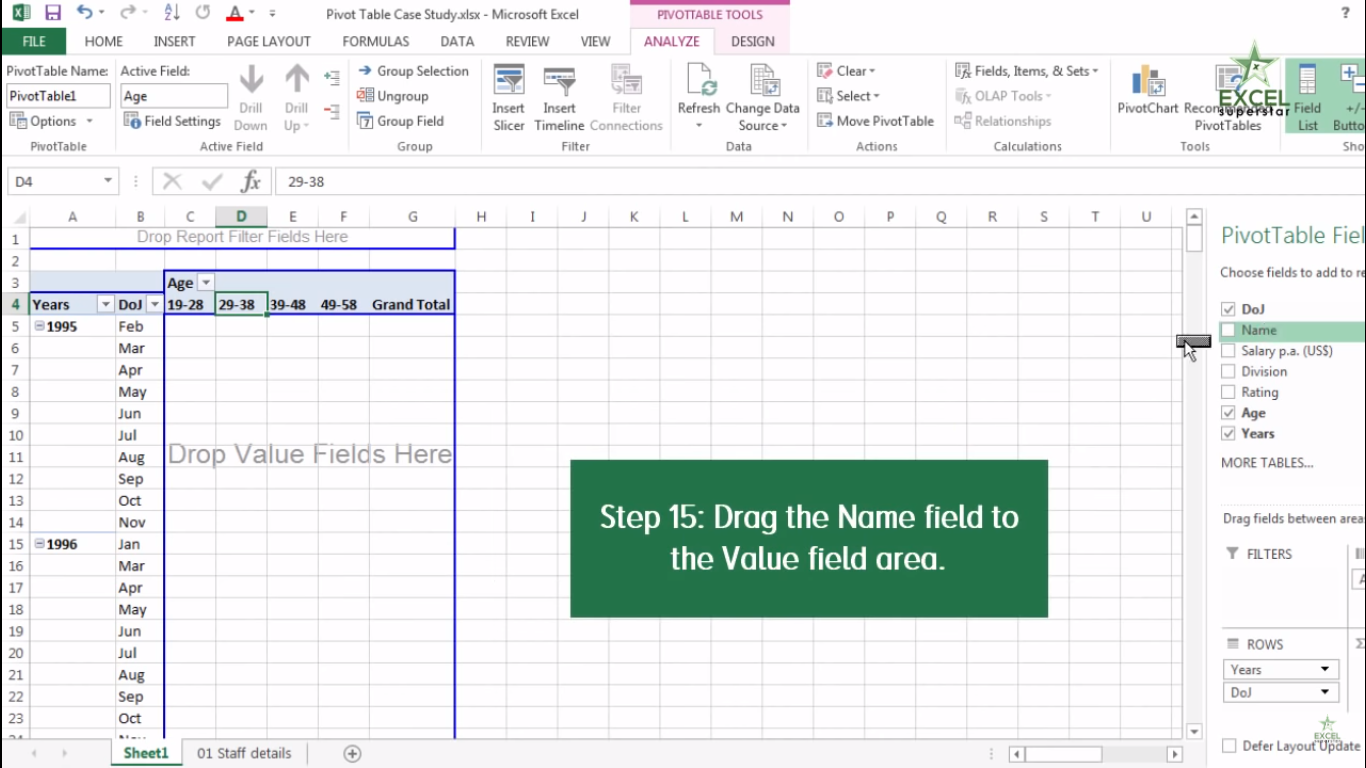1366x768 pixels.
Task: Click the Drill Down arrow
Action: (251, 97)
